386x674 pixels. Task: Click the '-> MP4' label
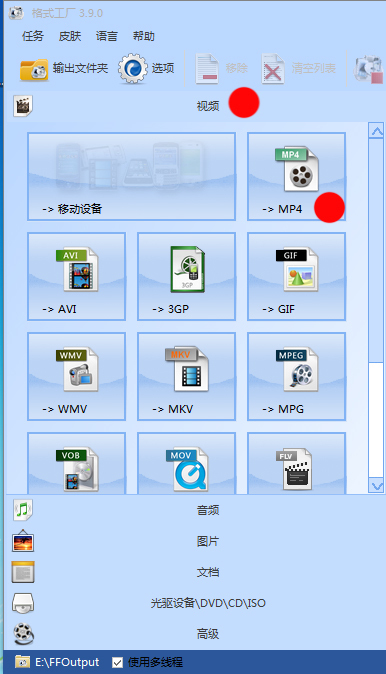pos(282,209)
